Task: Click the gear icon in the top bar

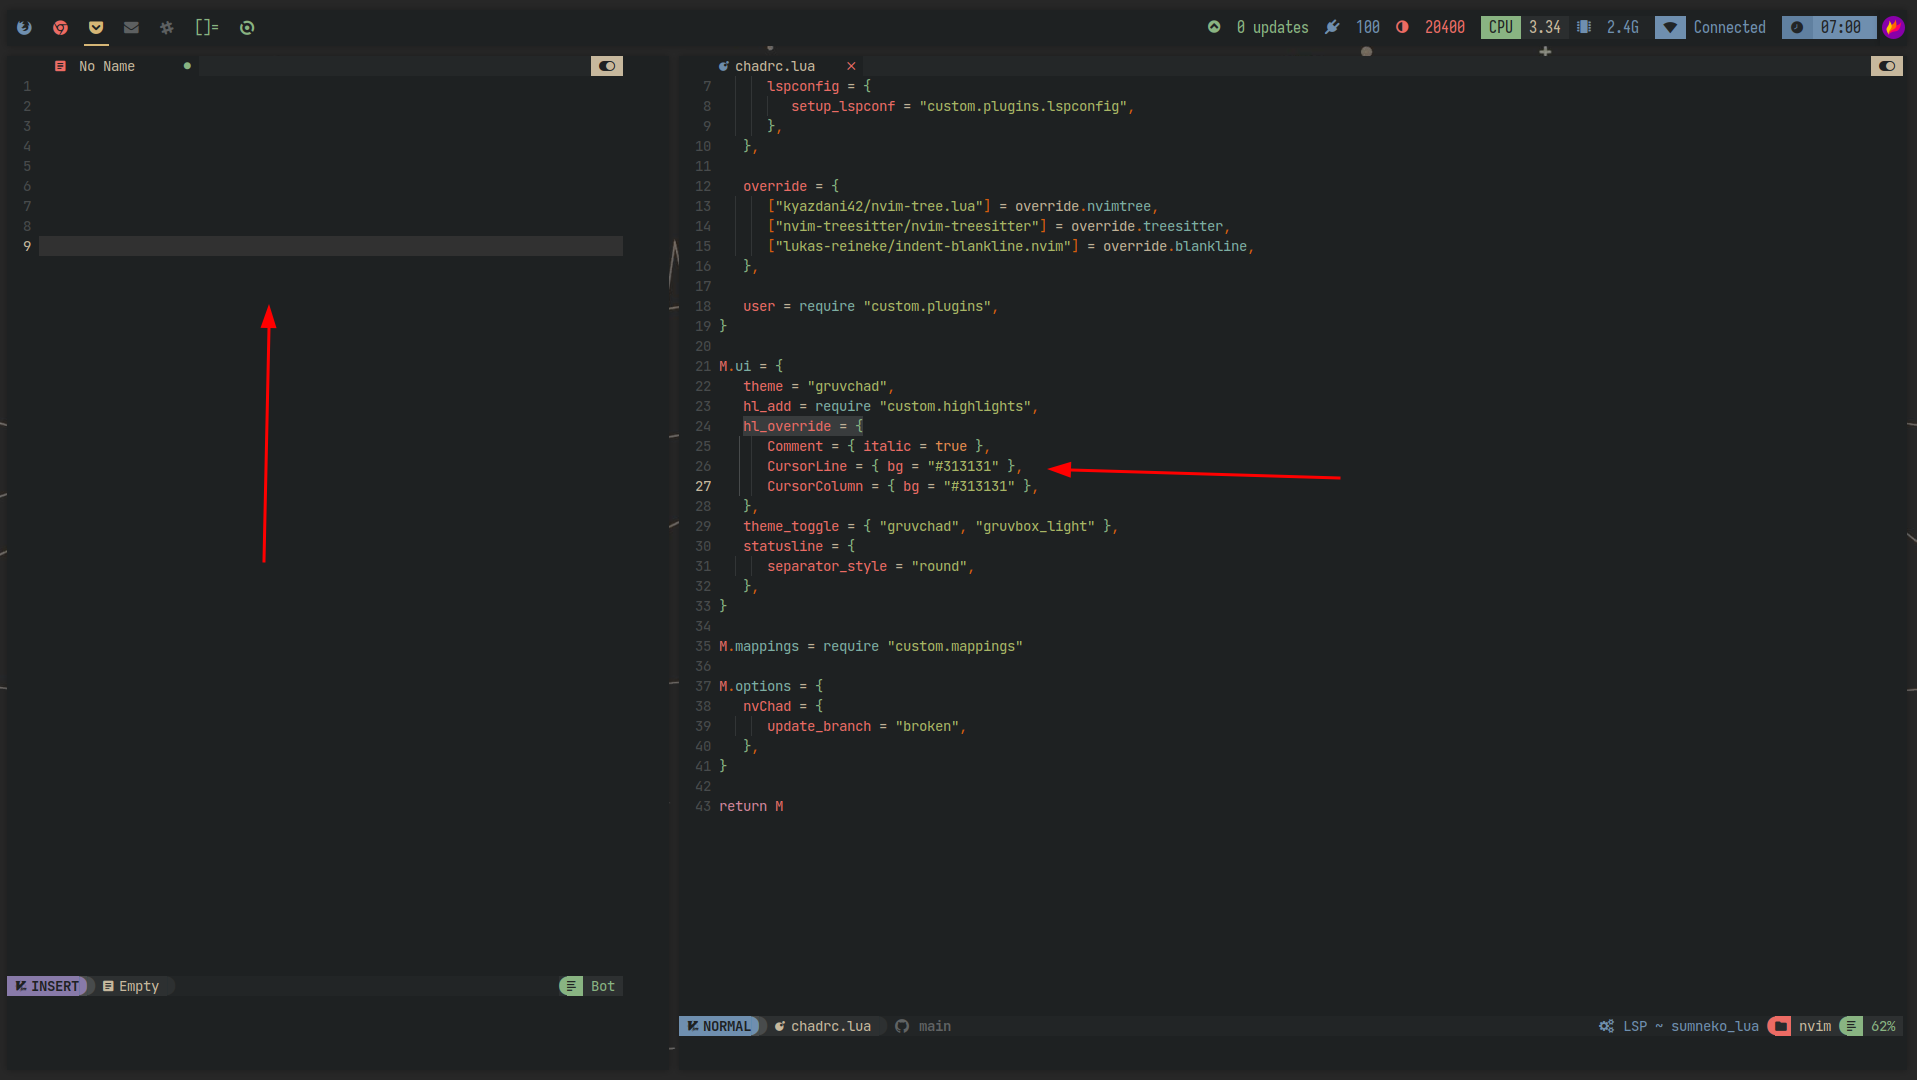Action: pyautogui.click(x=167, y=27)
